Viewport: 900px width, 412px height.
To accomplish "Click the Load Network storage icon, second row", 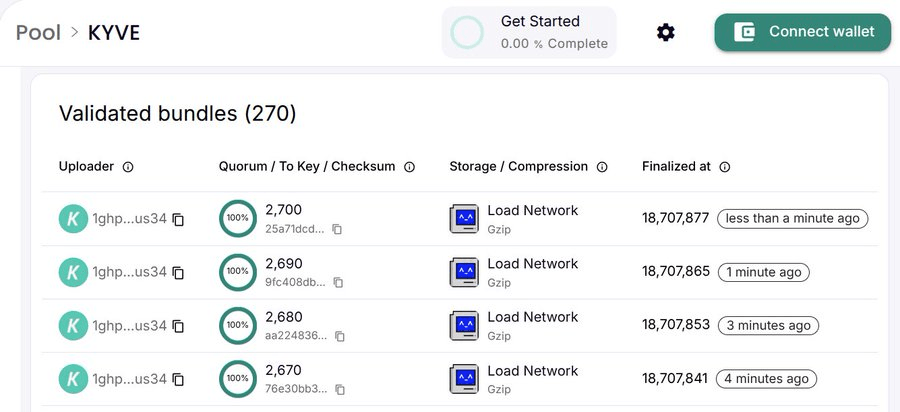I will click(x=464, y=272).
